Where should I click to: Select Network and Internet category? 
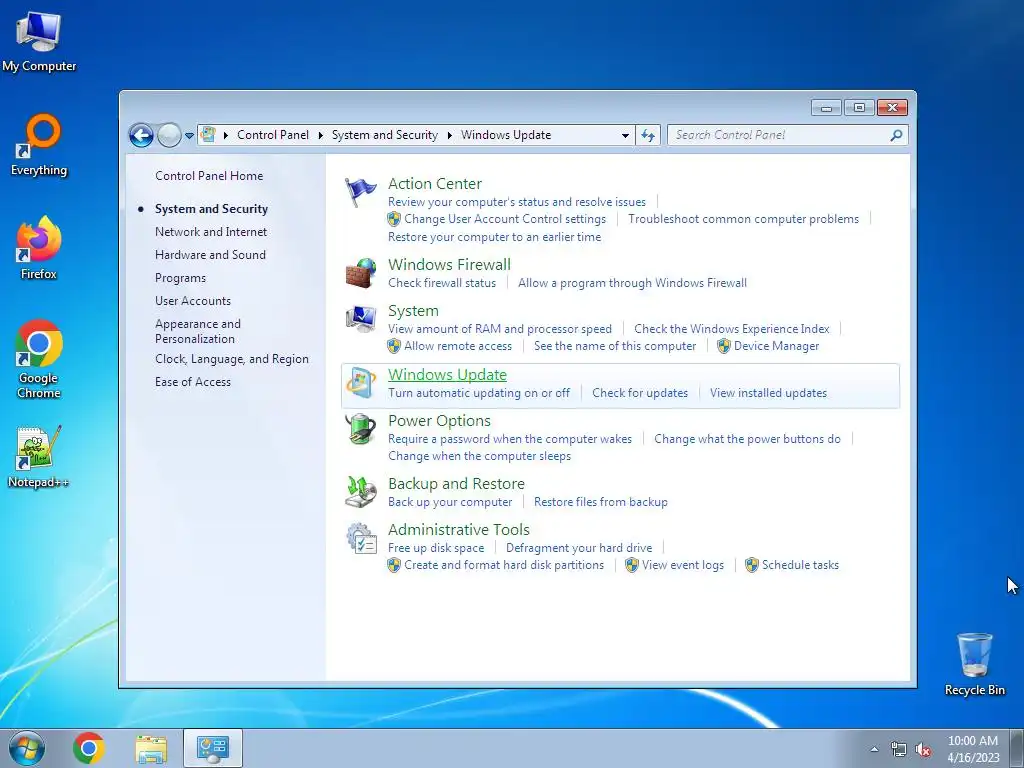click(x=211, y=232)
